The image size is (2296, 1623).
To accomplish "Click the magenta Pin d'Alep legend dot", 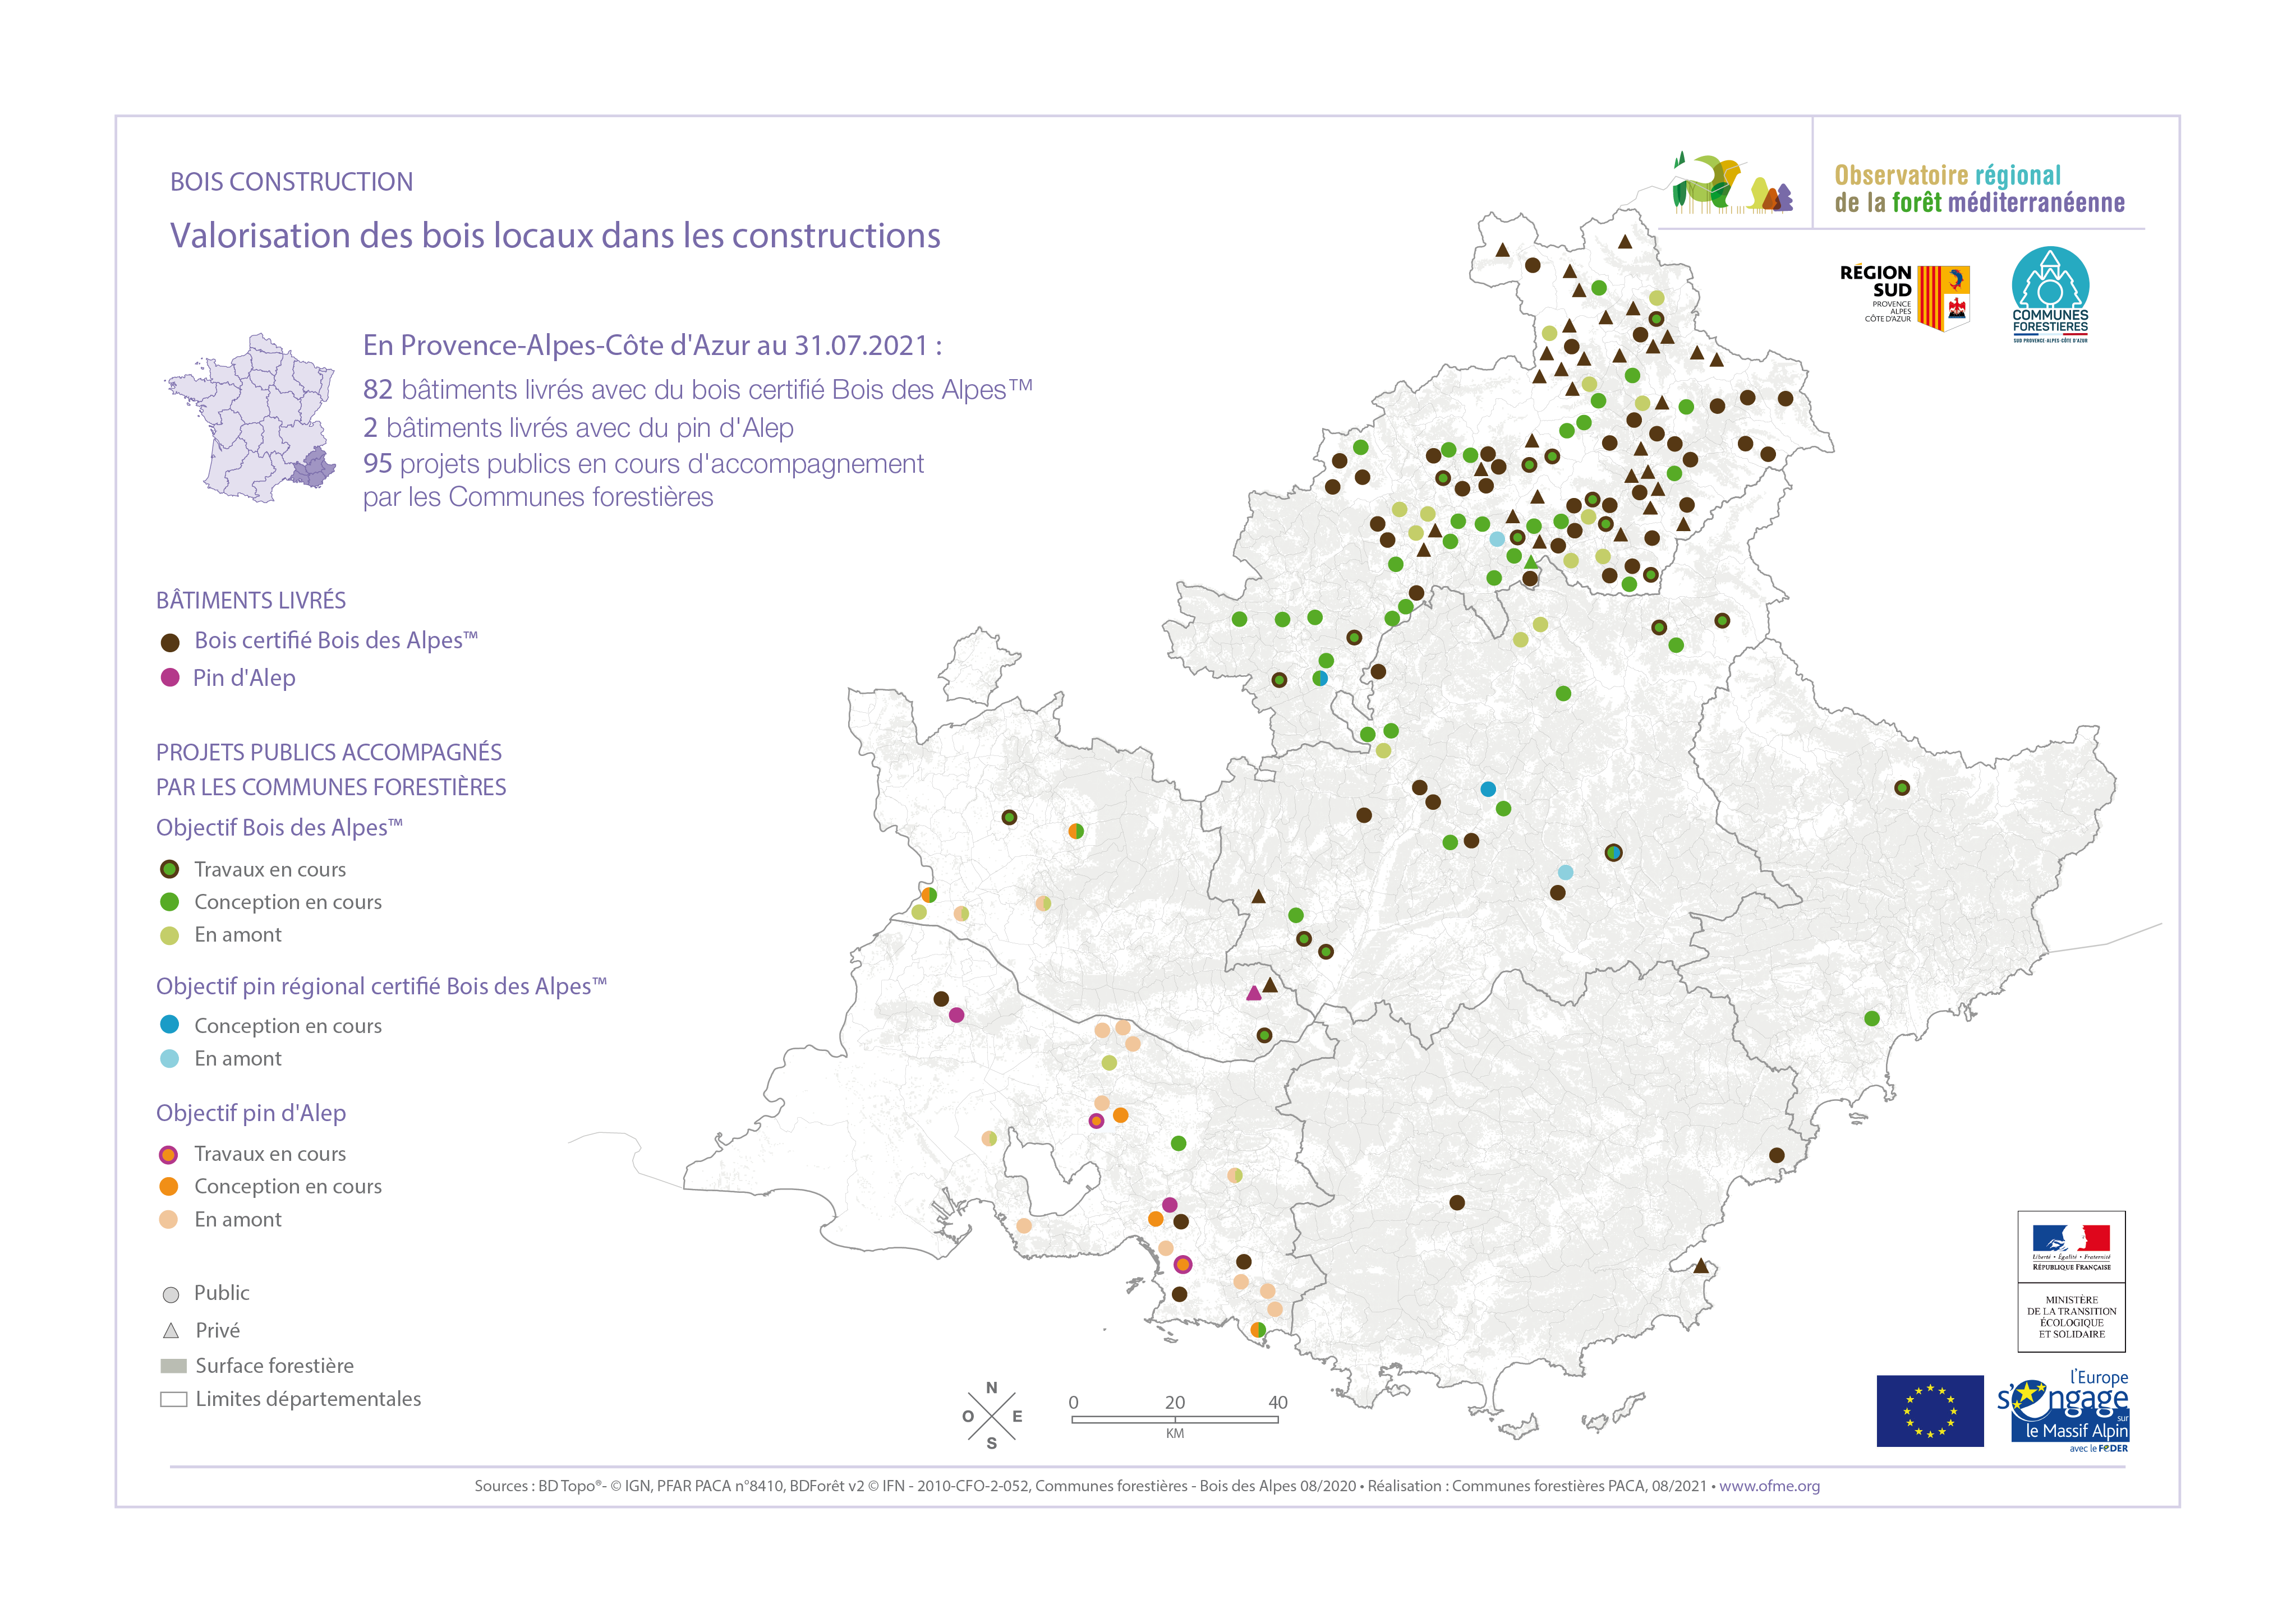I will pos(170,678).
